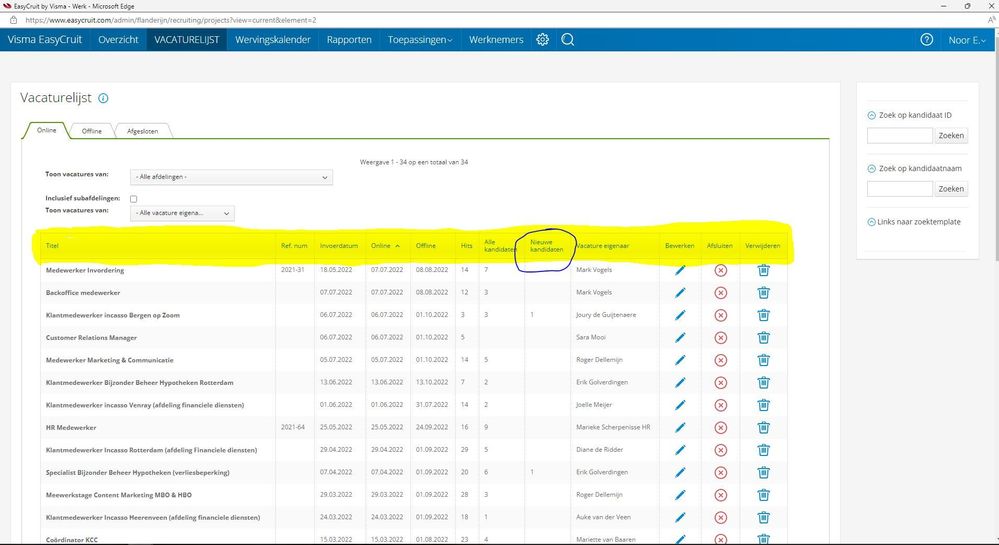The image size is (999, 545).
Task: Open Klantmedewerker incasso Bergen op Zoom title
Action: pos(113,315)
